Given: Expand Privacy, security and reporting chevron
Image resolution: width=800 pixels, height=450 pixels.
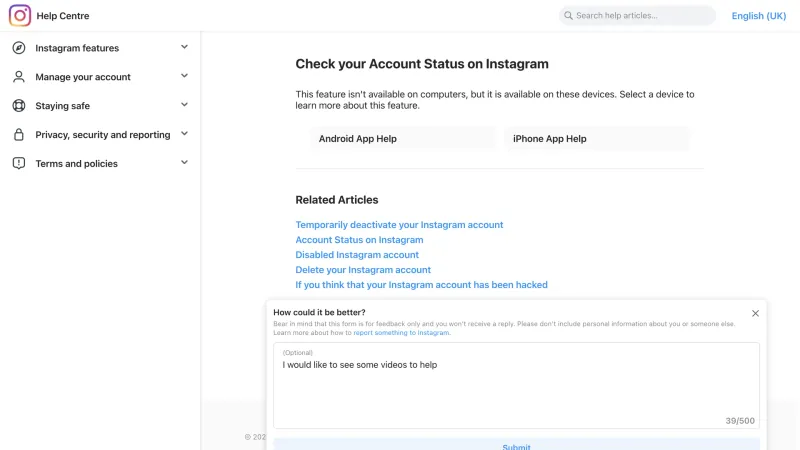Looking at the screenshot, I should click(184, 134).
